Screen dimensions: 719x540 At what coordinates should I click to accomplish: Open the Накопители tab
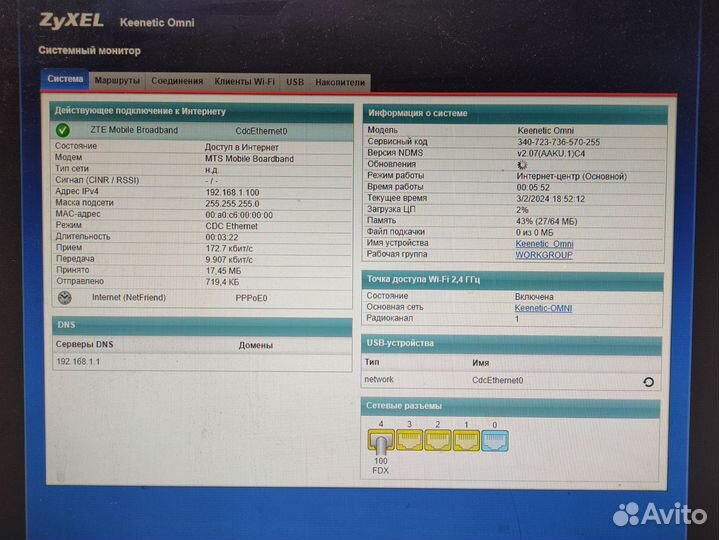tap(340, 82)
